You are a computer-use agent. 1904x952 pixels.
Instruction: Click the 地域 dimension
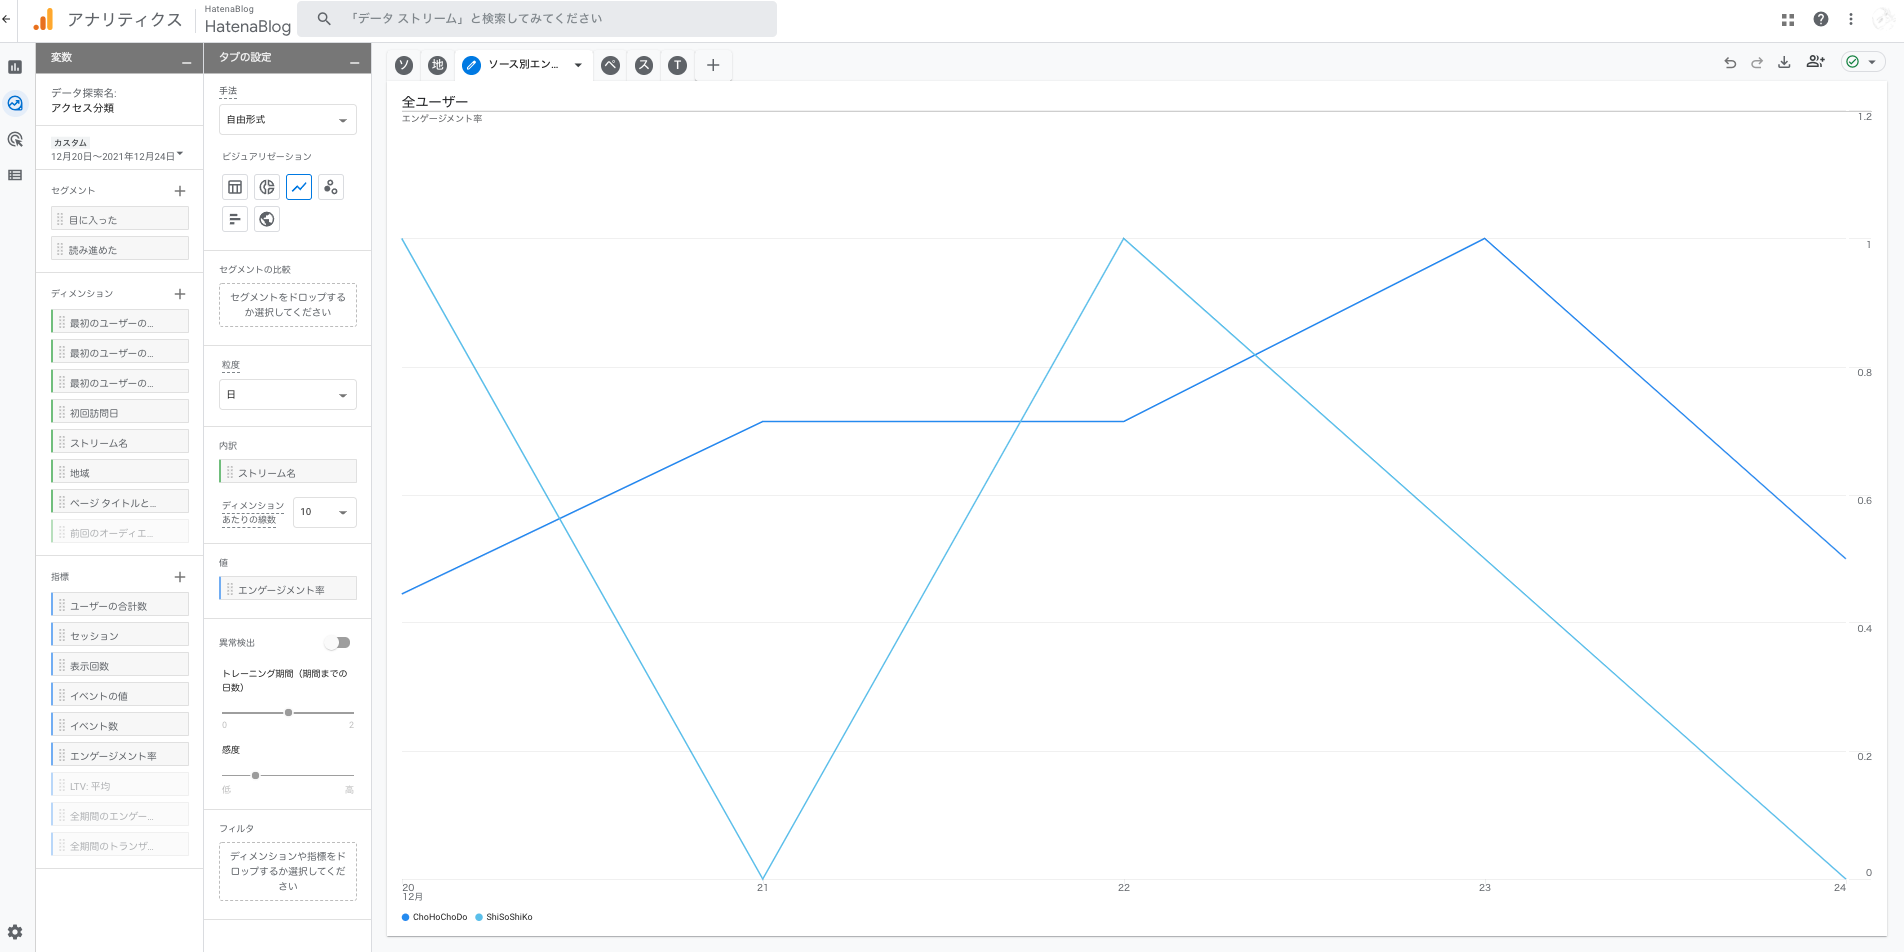coord(120,472)
